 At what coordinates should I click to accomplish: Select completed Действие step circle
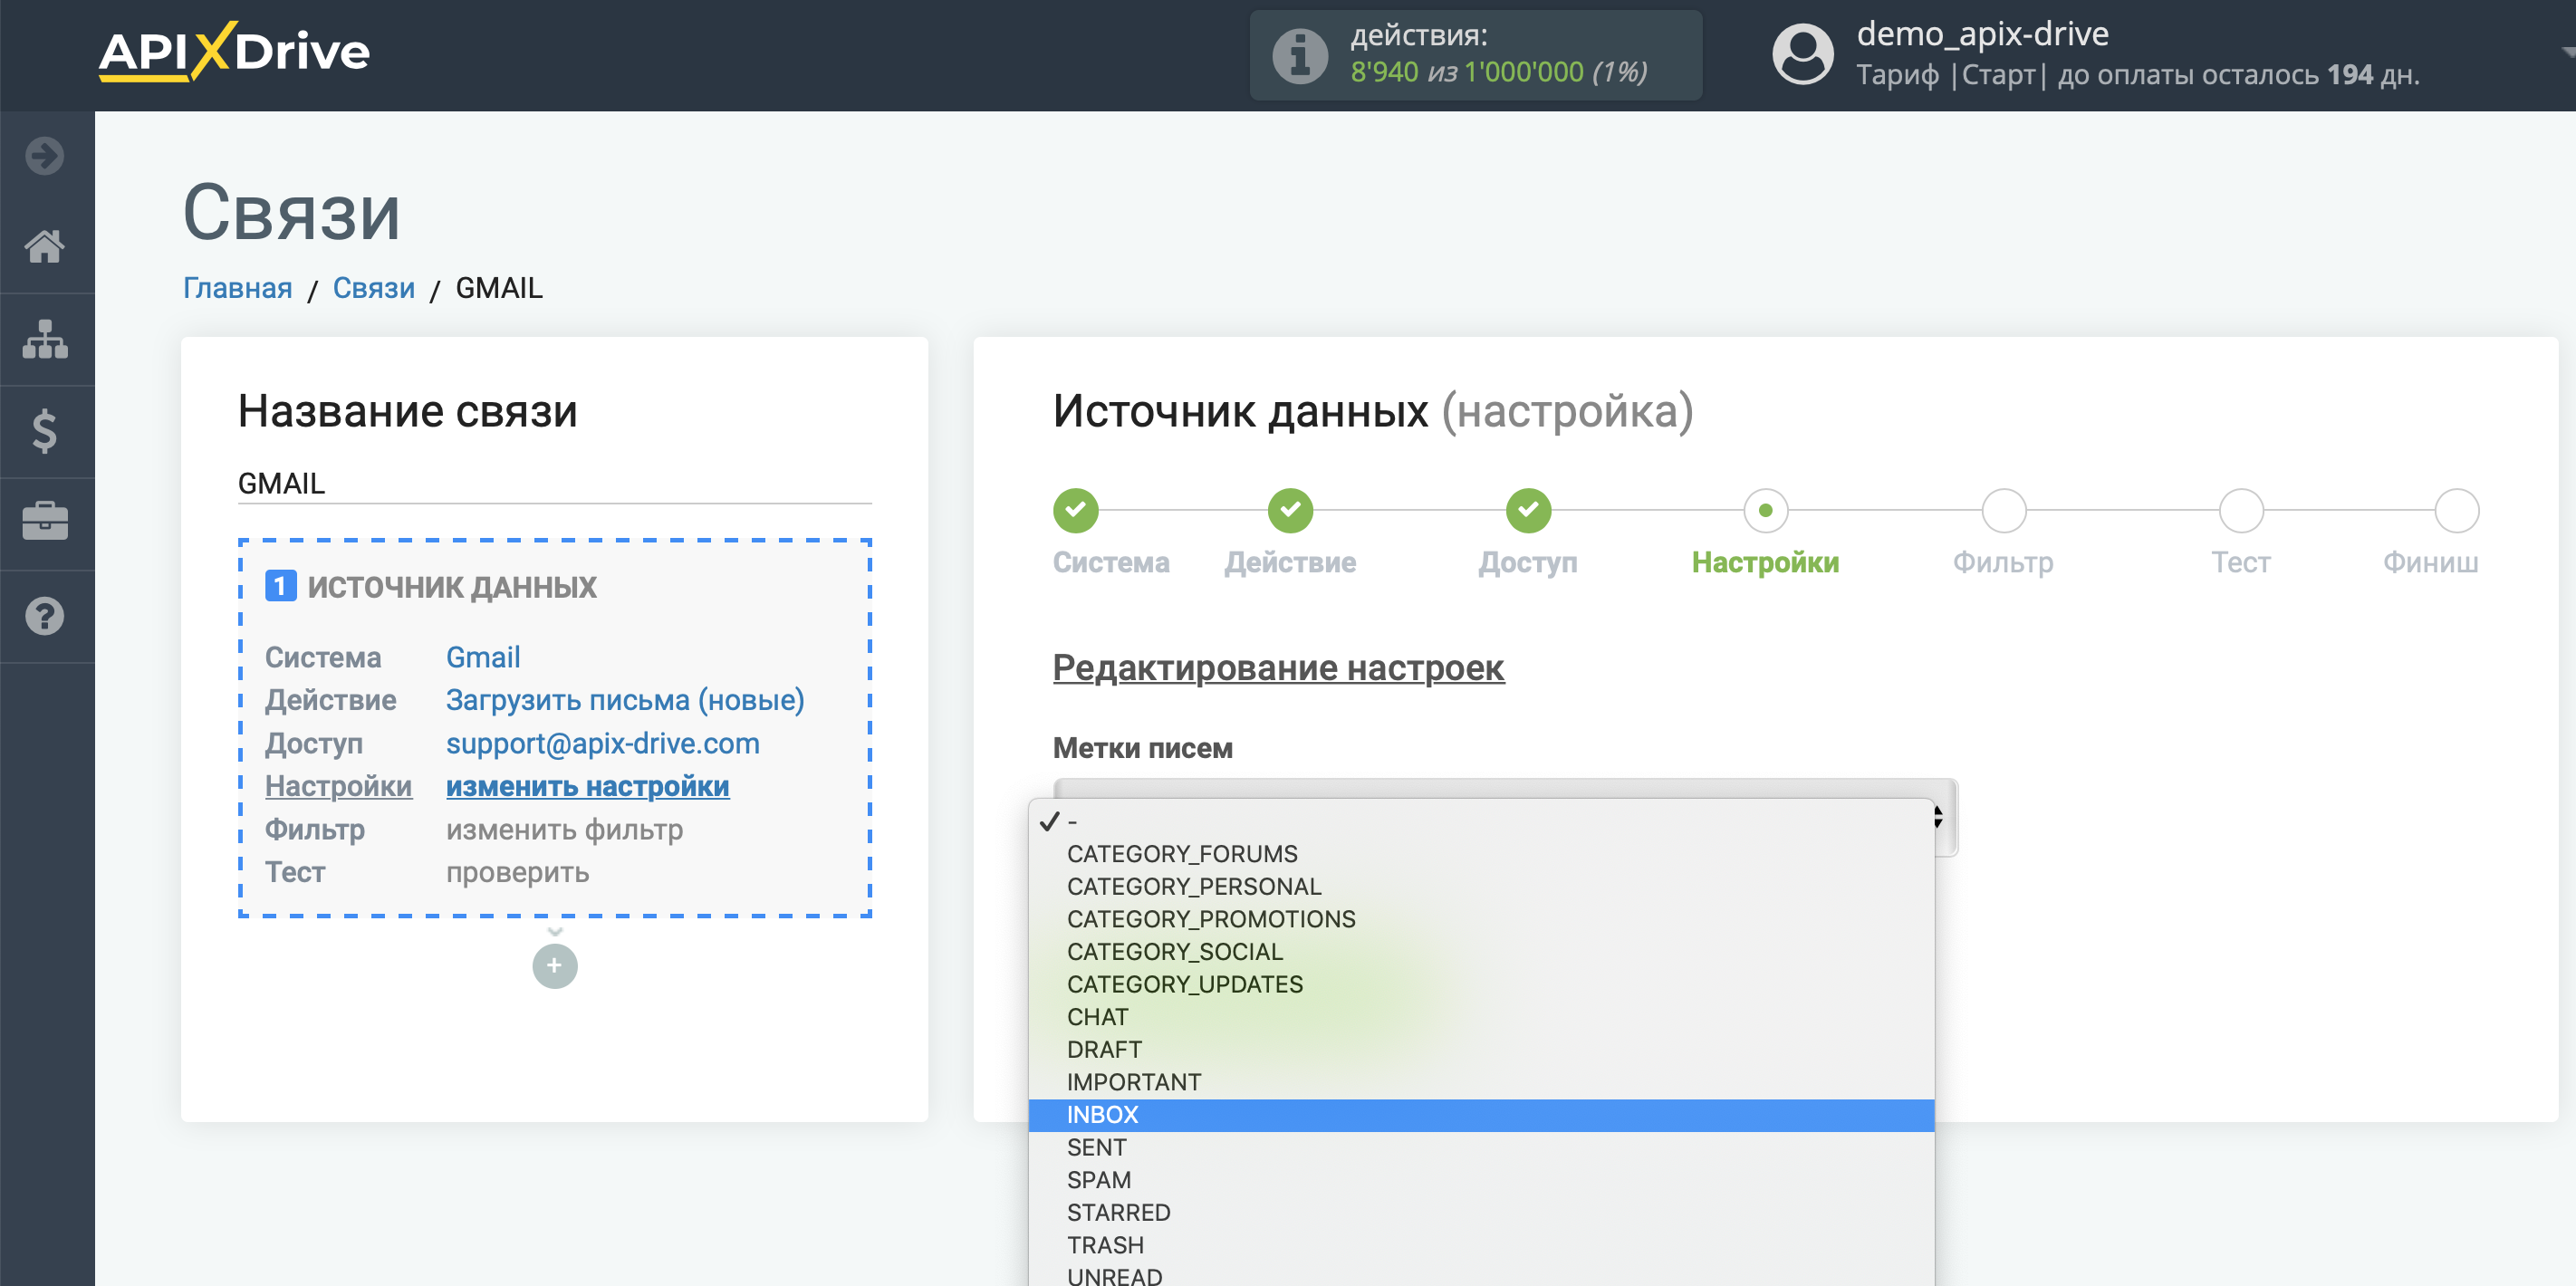[x=1290, y=510]
